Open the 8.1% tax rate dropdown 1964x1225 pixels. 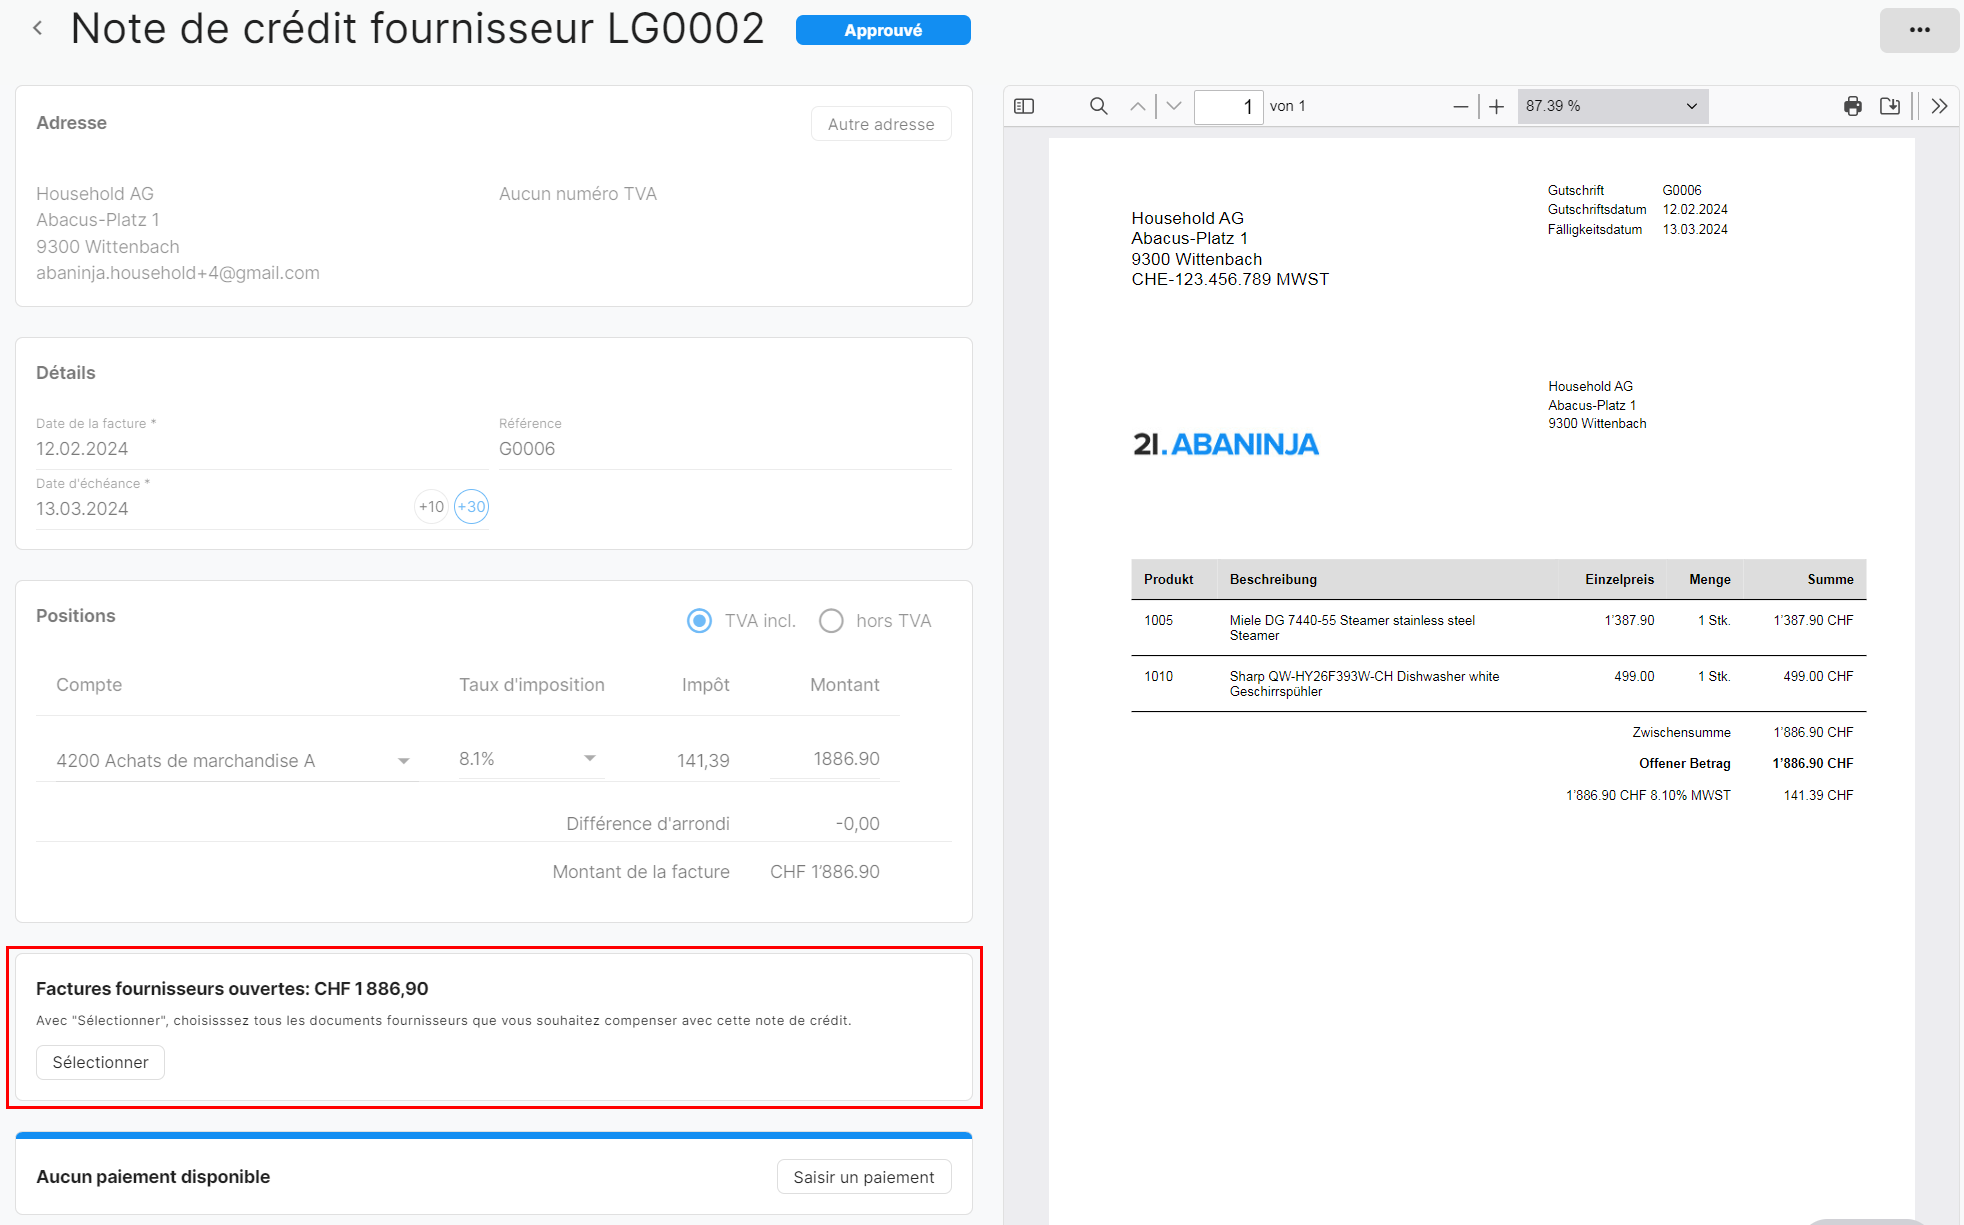pos(590,759)
